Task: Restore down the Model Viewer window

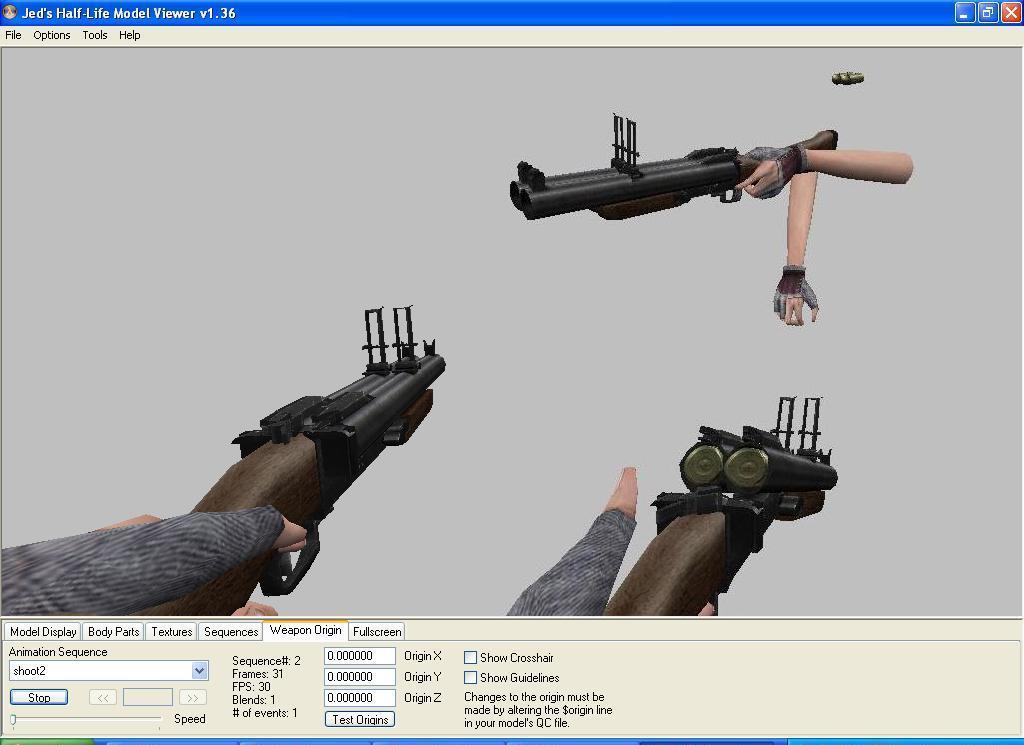Action: (988, 12)
